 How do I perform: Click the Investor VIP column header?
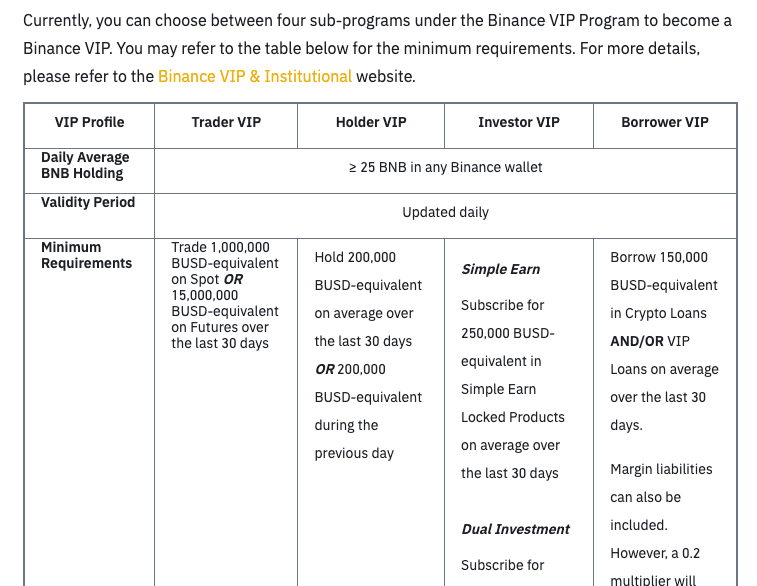point(518,122)
